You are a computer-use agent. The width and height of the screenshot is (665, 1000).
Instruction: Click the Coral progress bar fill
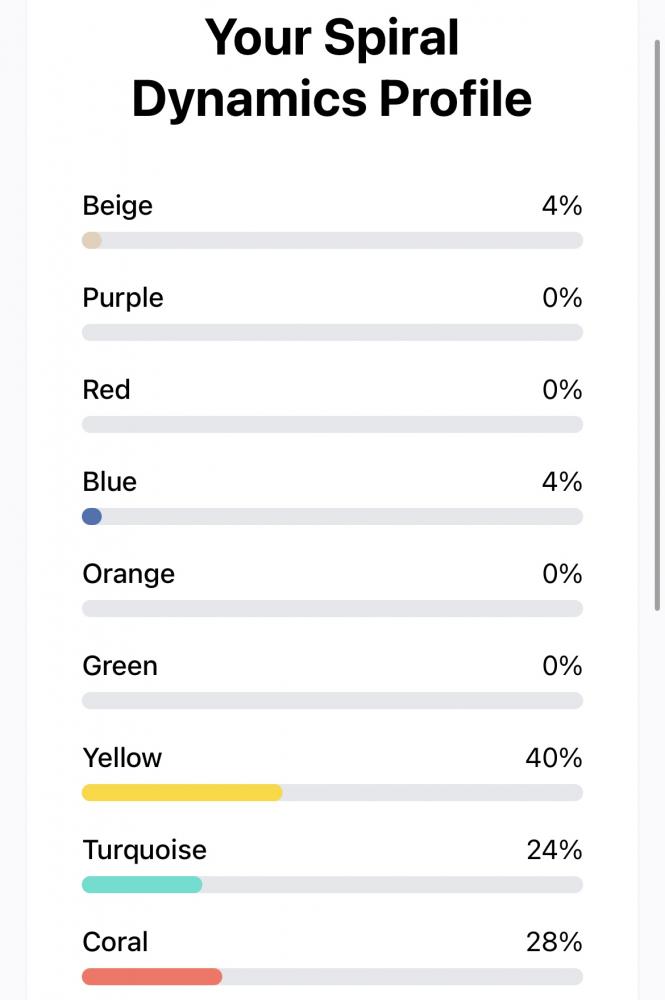pyautogui.click(x=152, y=976)
